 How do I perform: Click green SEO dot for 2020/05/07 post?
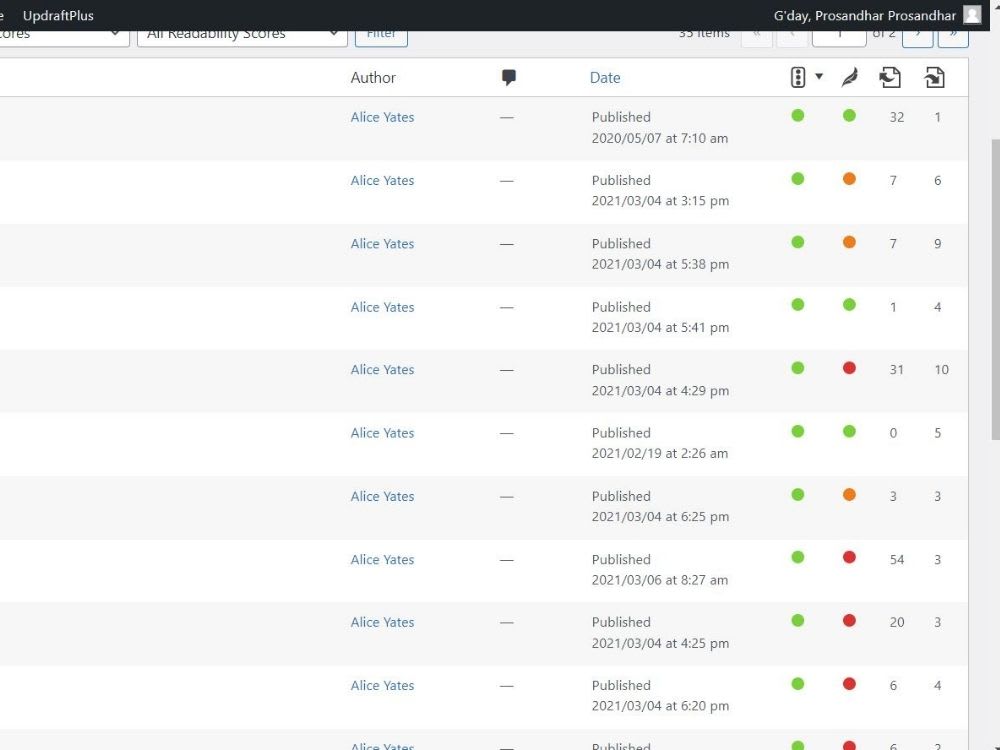pyautogui.click(x=798, y=115)
